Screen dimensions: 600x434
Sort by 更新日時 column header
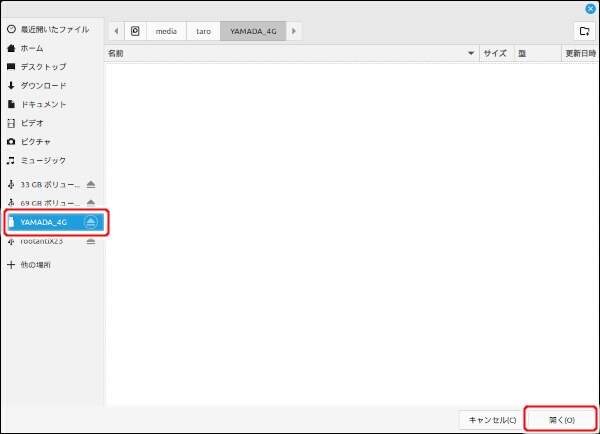click(x=579, y=54)
